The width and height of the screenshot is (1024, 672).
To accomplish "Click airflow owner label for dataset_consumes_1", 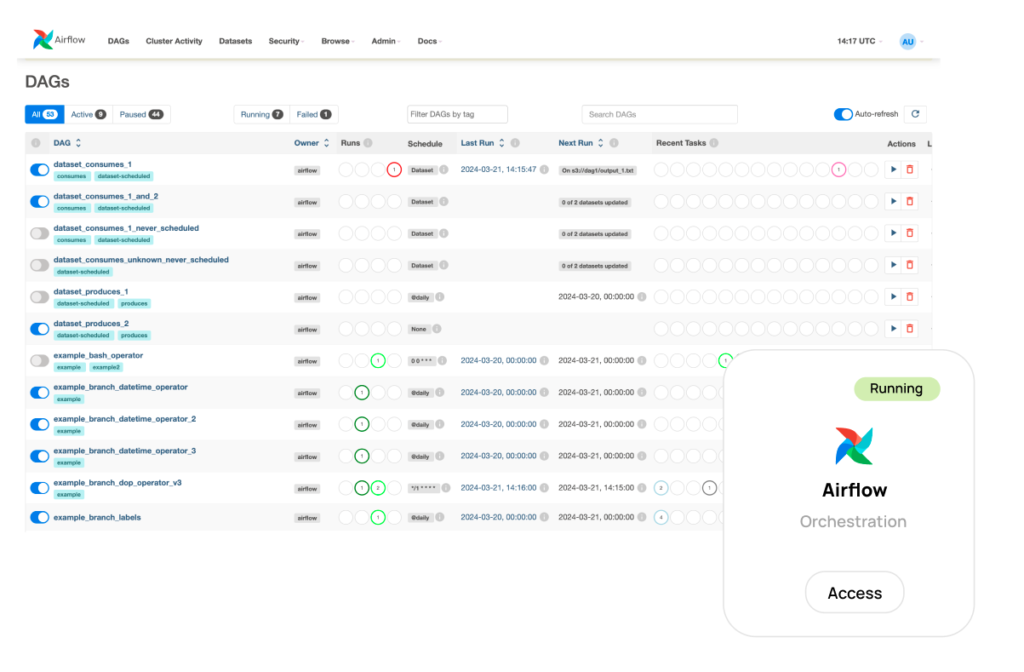I will [x=307, y=170].
